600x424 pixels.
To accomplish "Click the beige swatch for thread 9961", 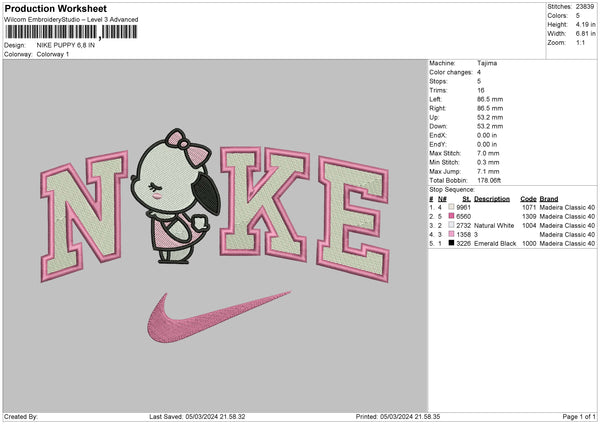I will (451, 207).
